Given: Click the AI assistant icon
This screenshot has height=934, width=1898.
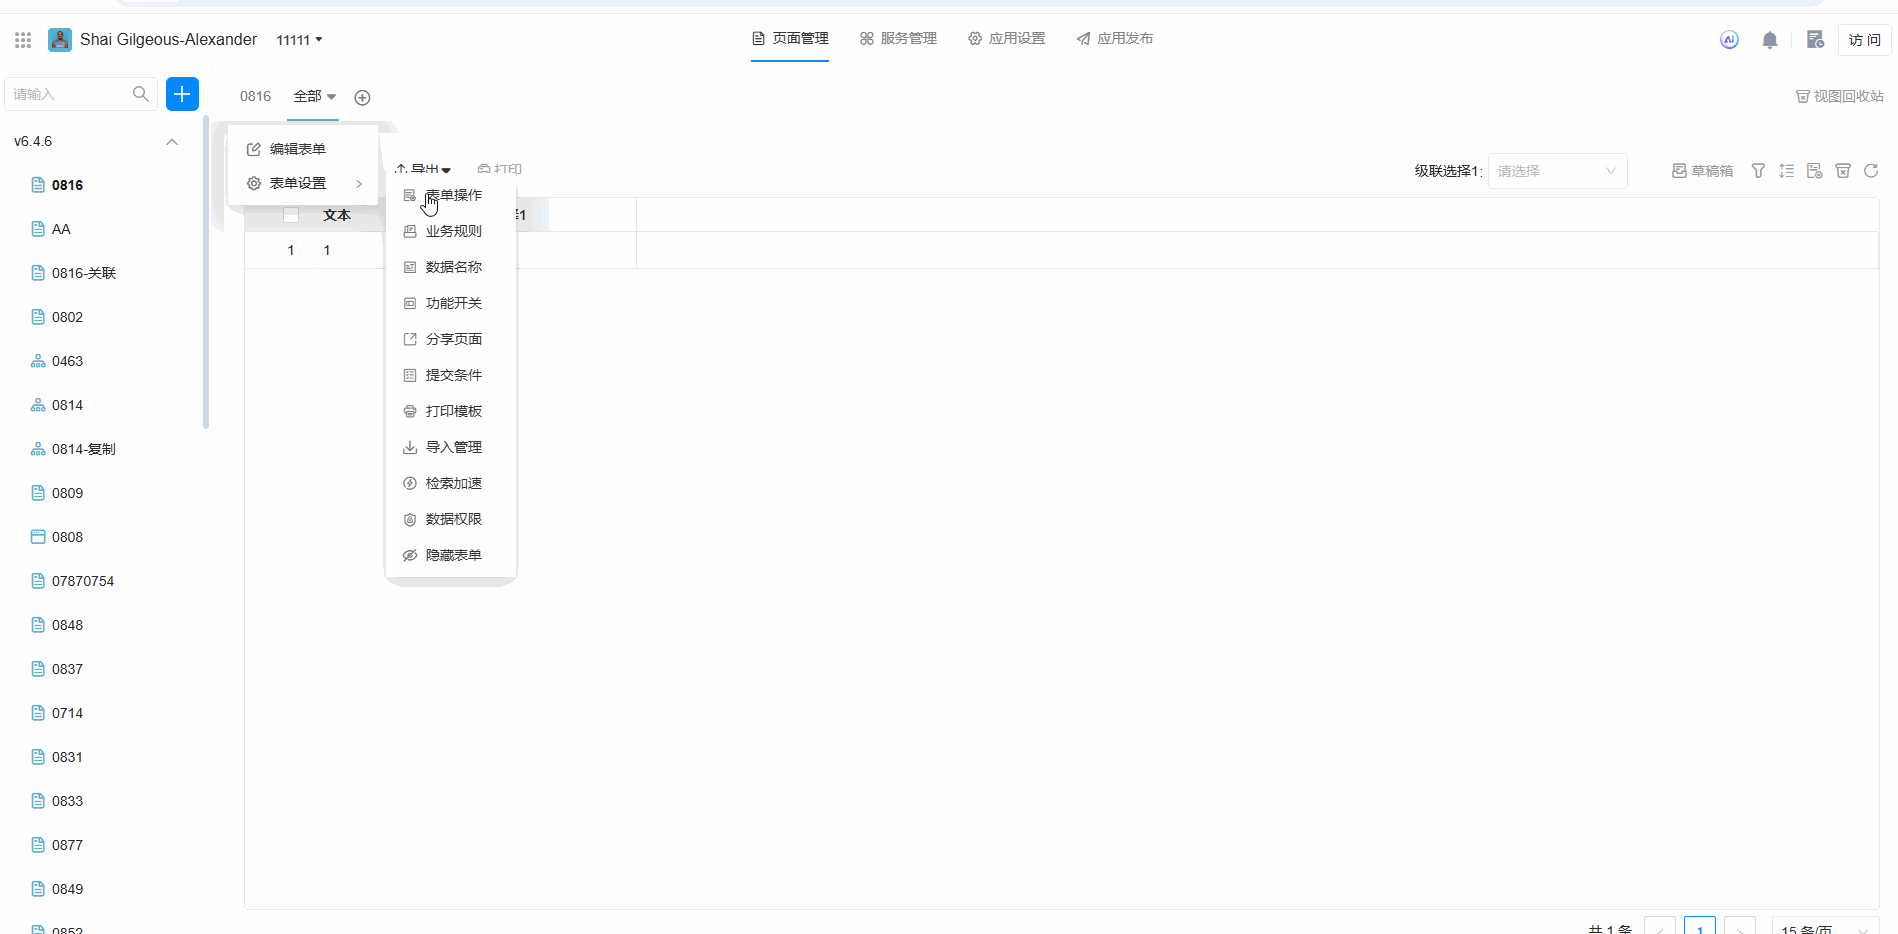Looking at the screenshot, I should [1729, 40].
